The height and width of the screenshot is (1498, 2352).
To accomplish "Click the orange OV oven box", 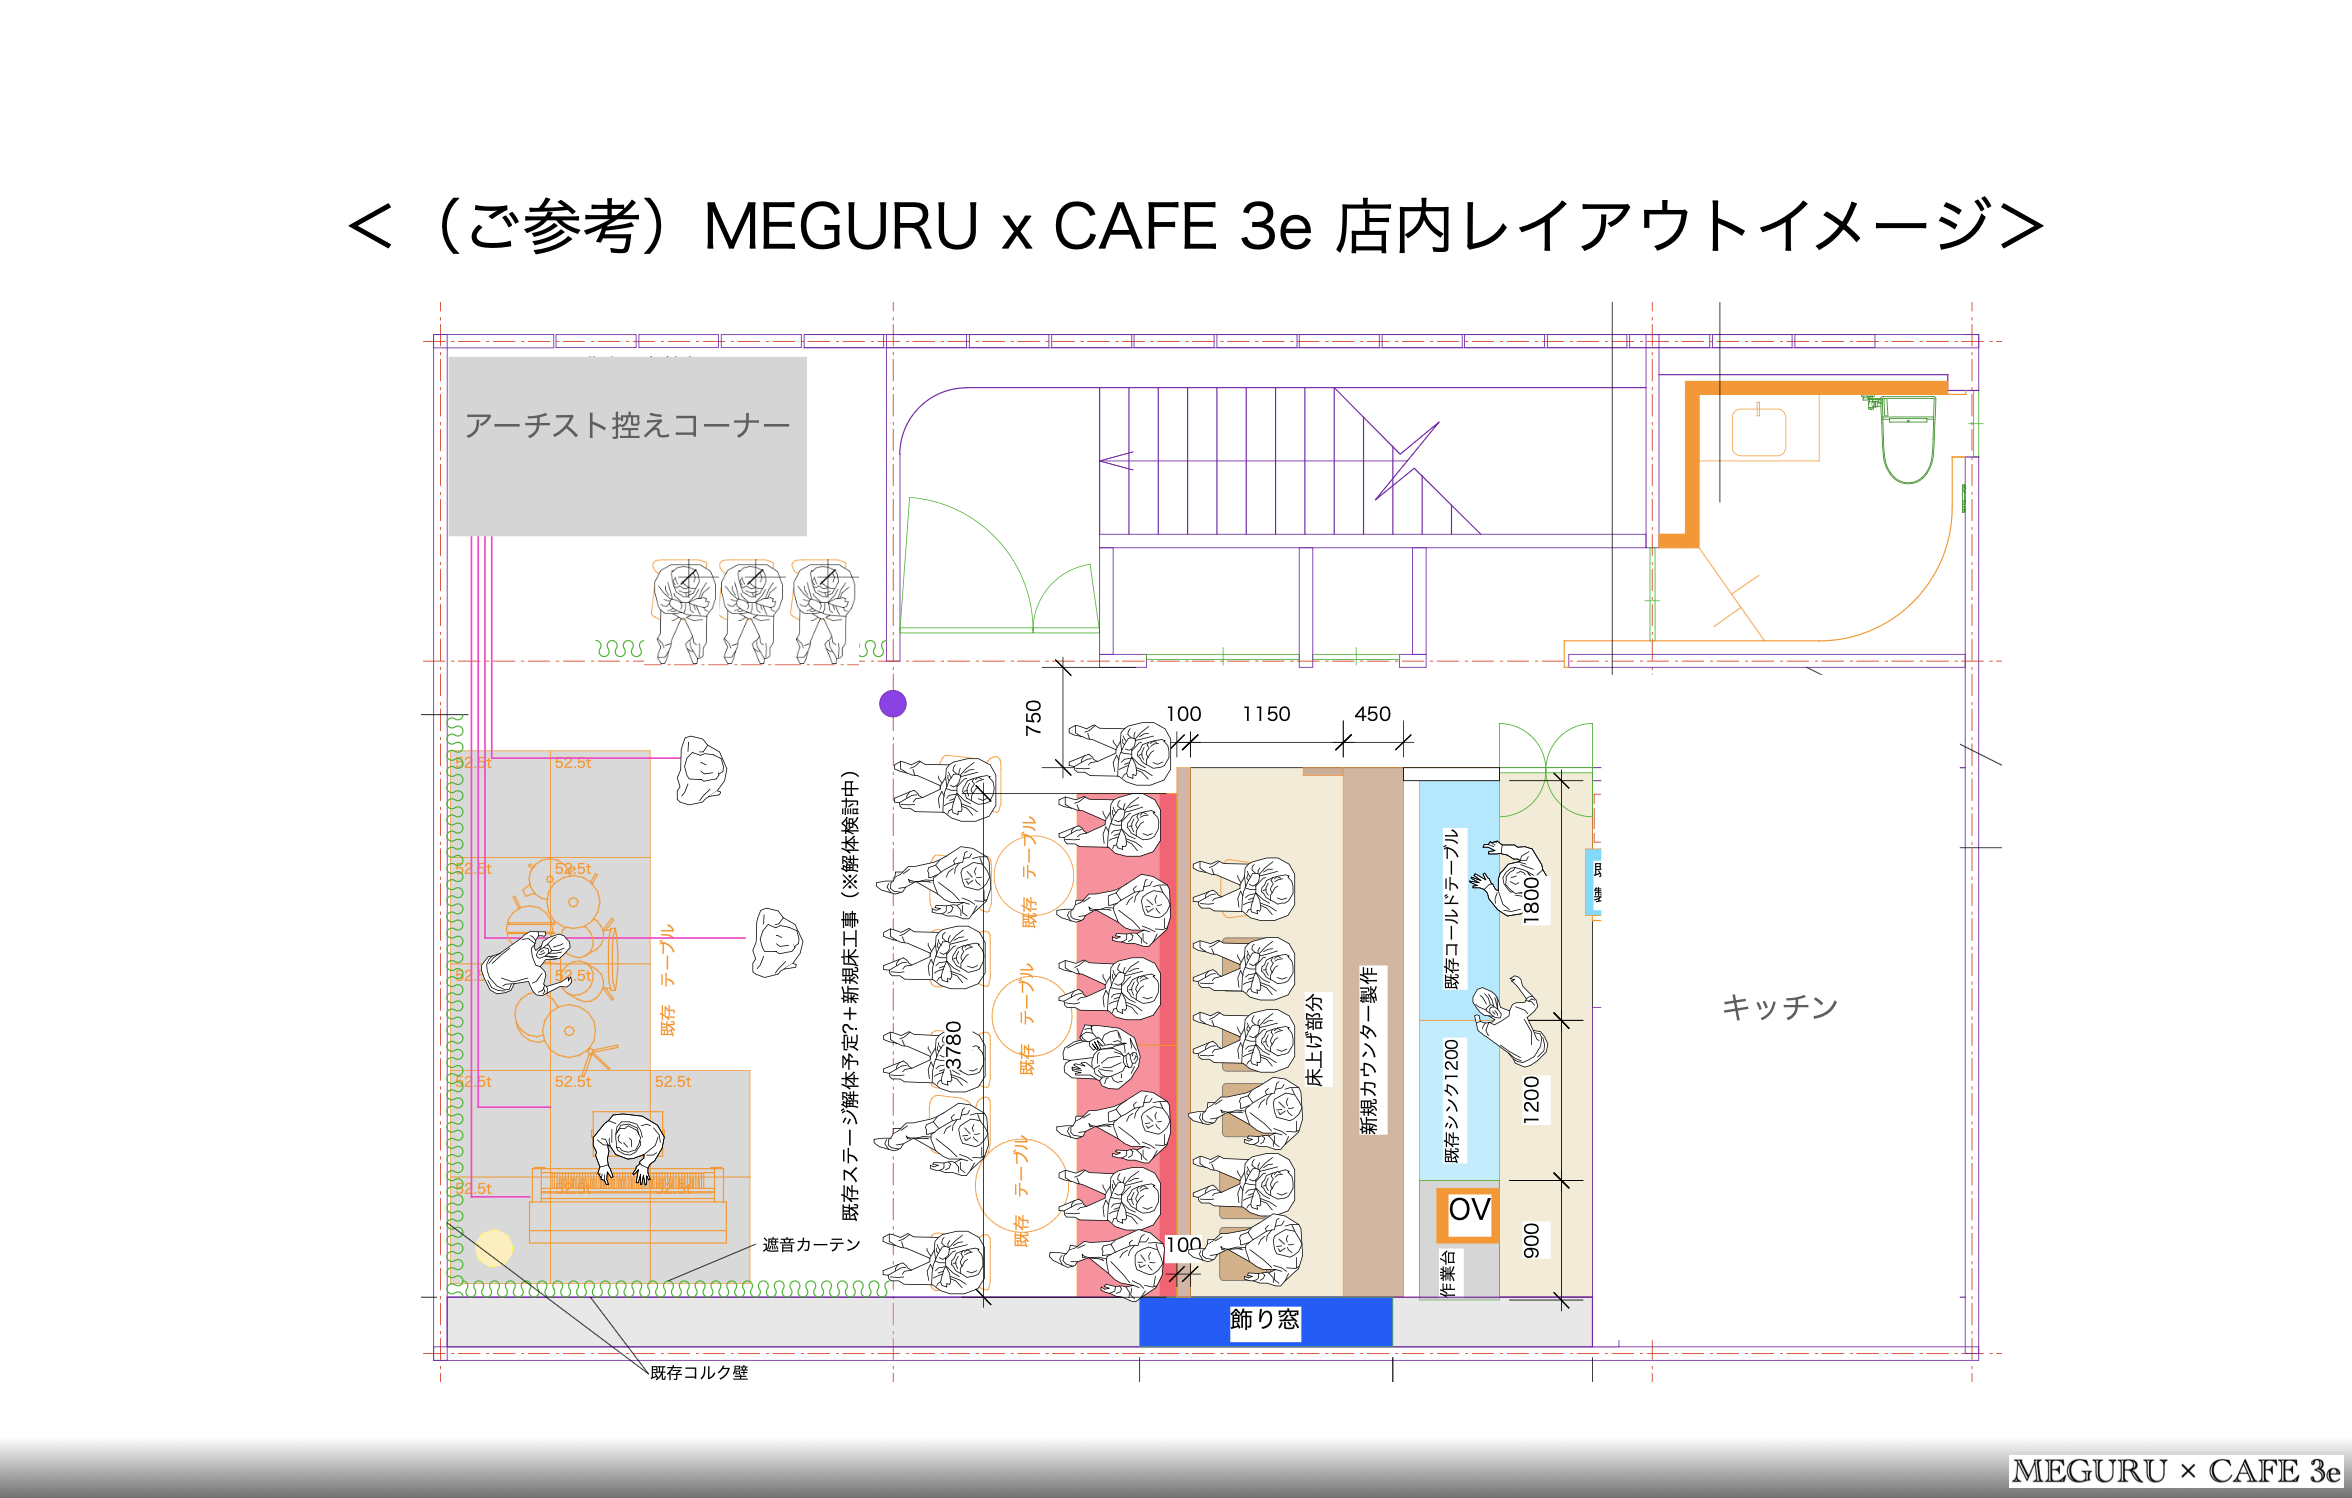I will click(1468, 1213).
